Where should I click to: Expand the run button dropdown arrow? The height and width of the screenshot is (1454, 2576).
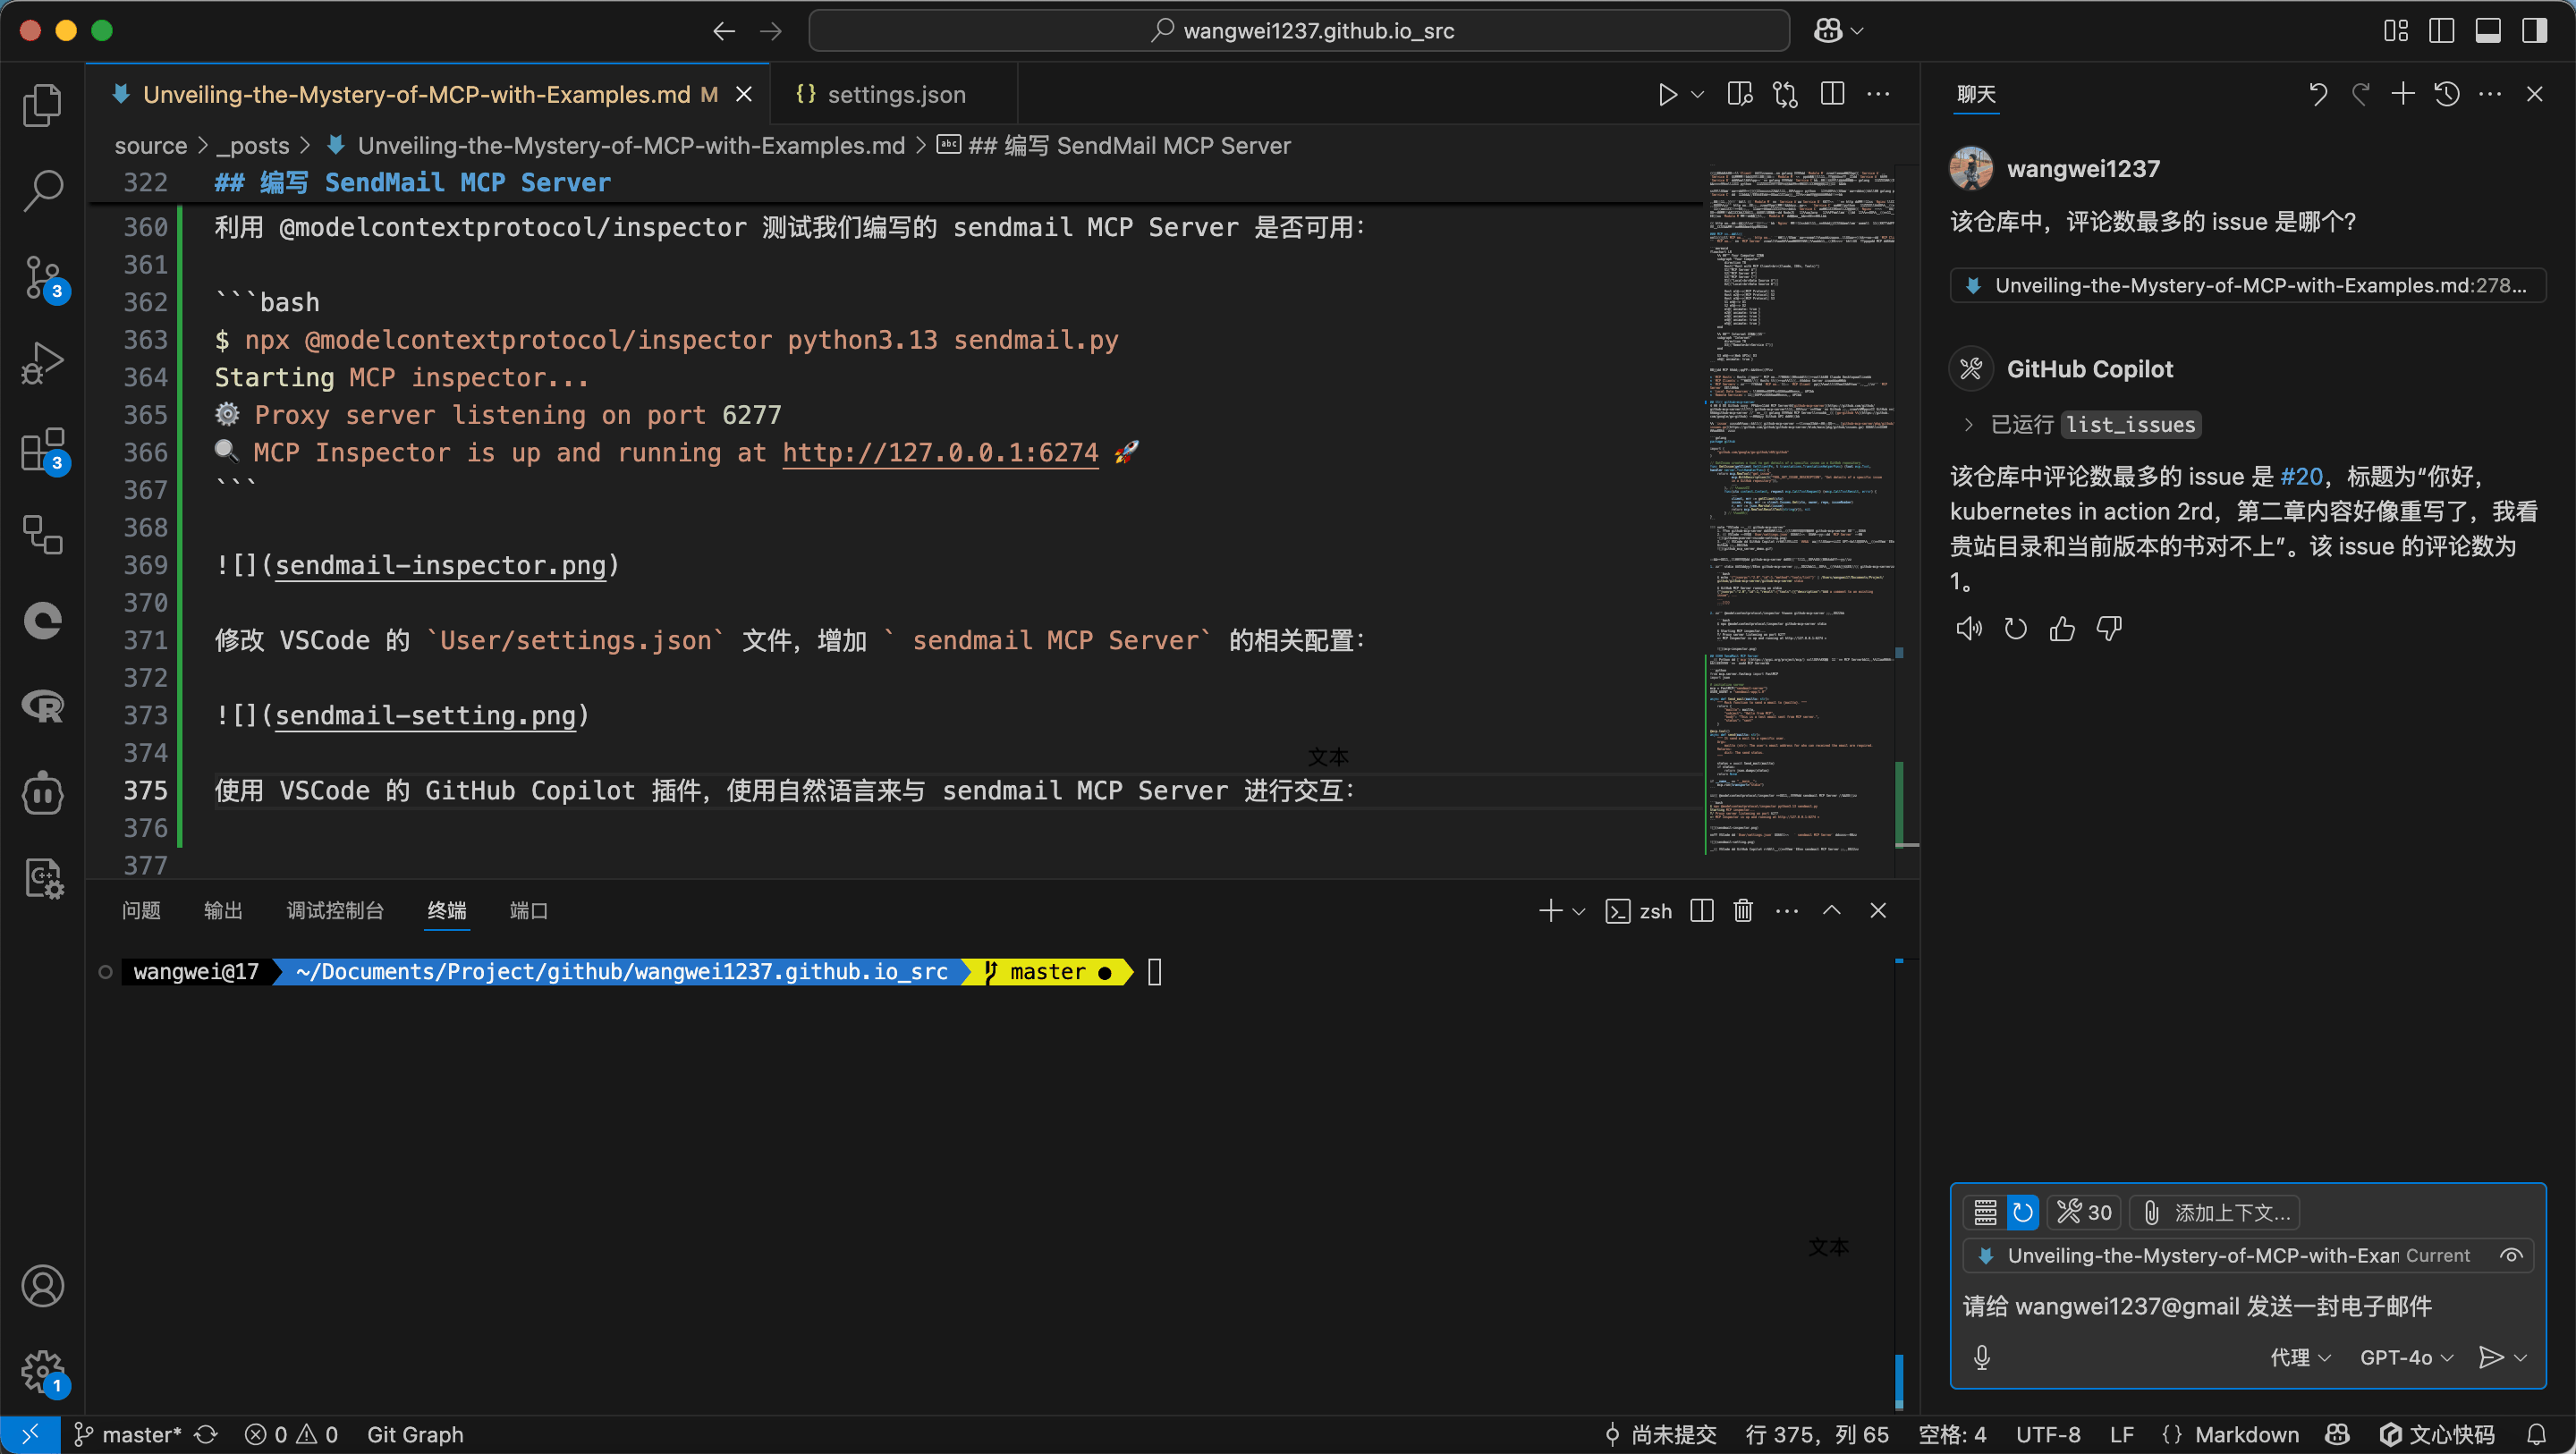coord(1698,94)
